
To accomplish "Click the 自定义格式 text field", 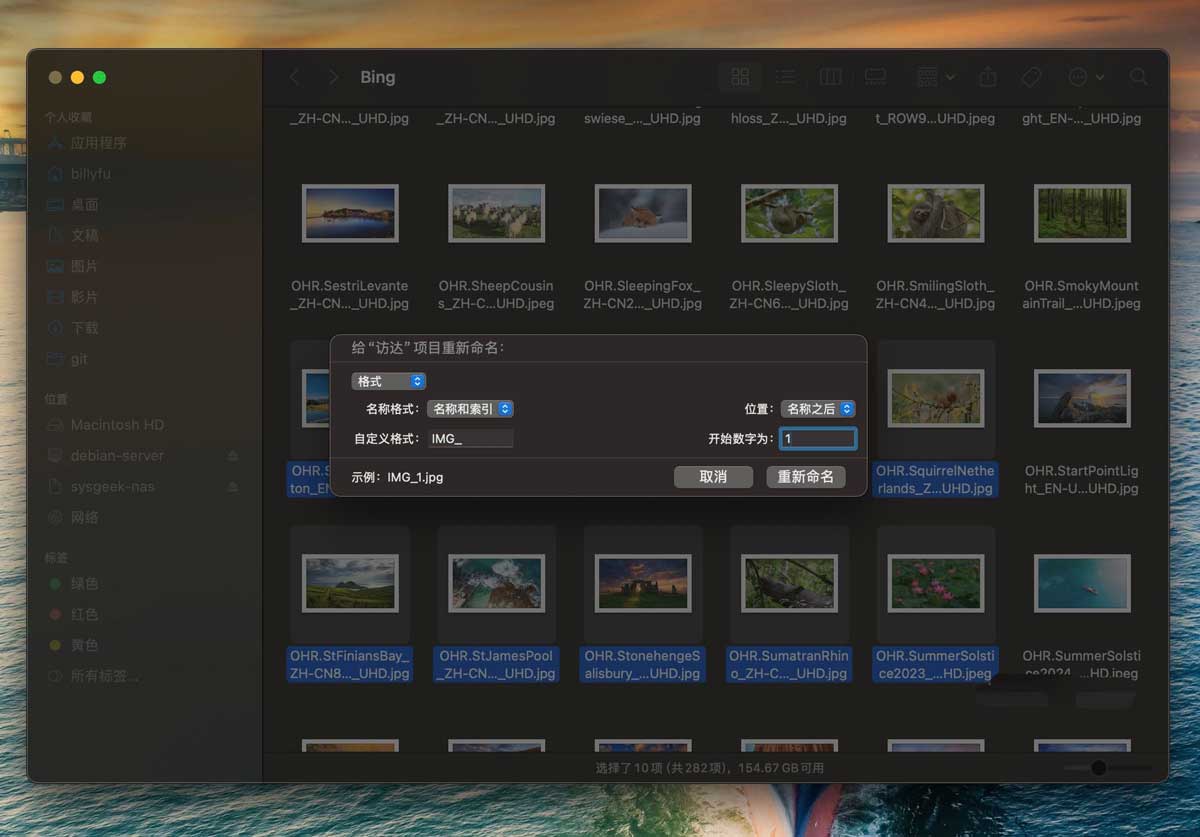I will click(x=470, y=438).
